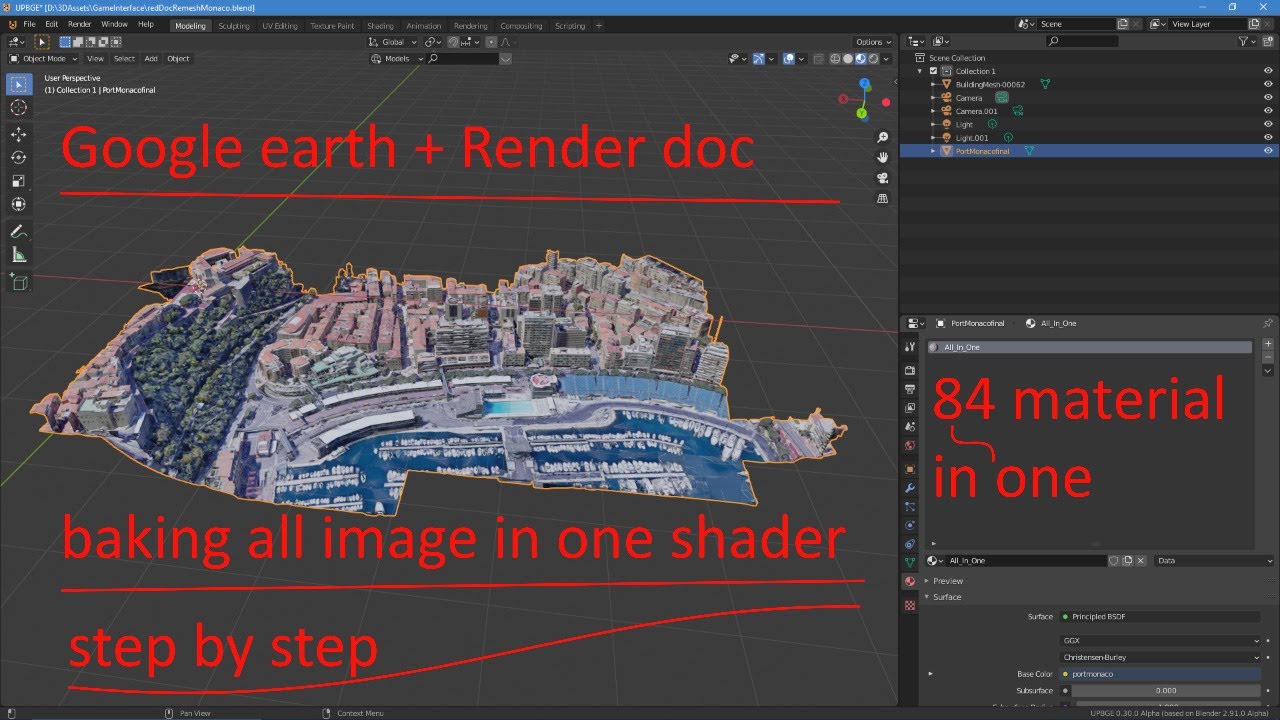The height and width of the screenshot is (720, 1280).
Task: Open the Modifier properties wrench tab
Action: click(x=910, y=487)
